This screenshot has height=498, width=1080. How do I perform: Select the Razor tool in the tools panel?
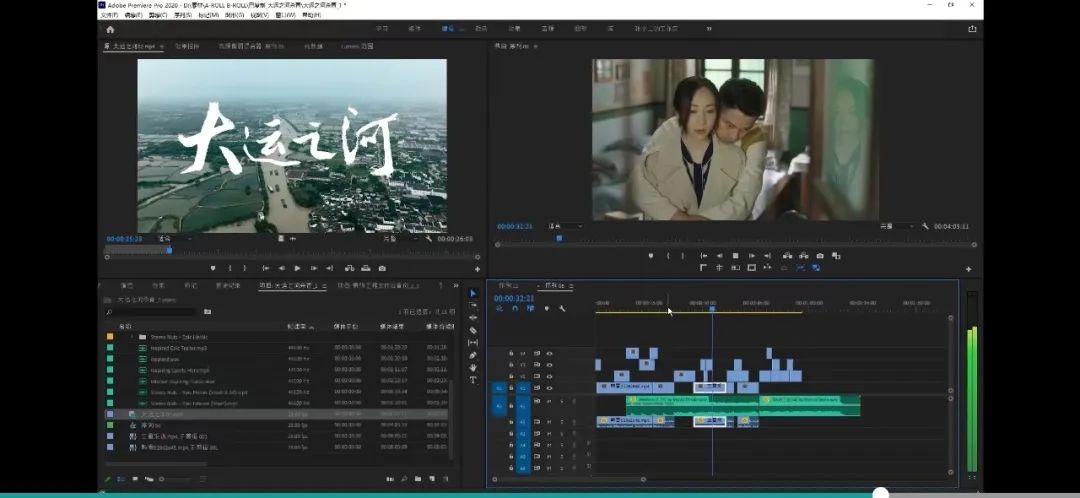tap(473, 330)
